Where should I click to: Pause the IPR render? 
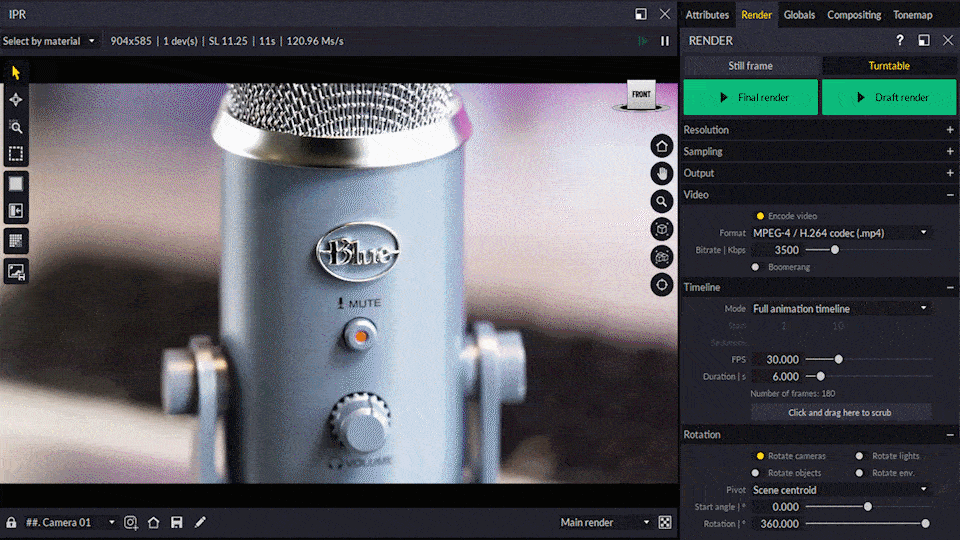pos(665,41)
